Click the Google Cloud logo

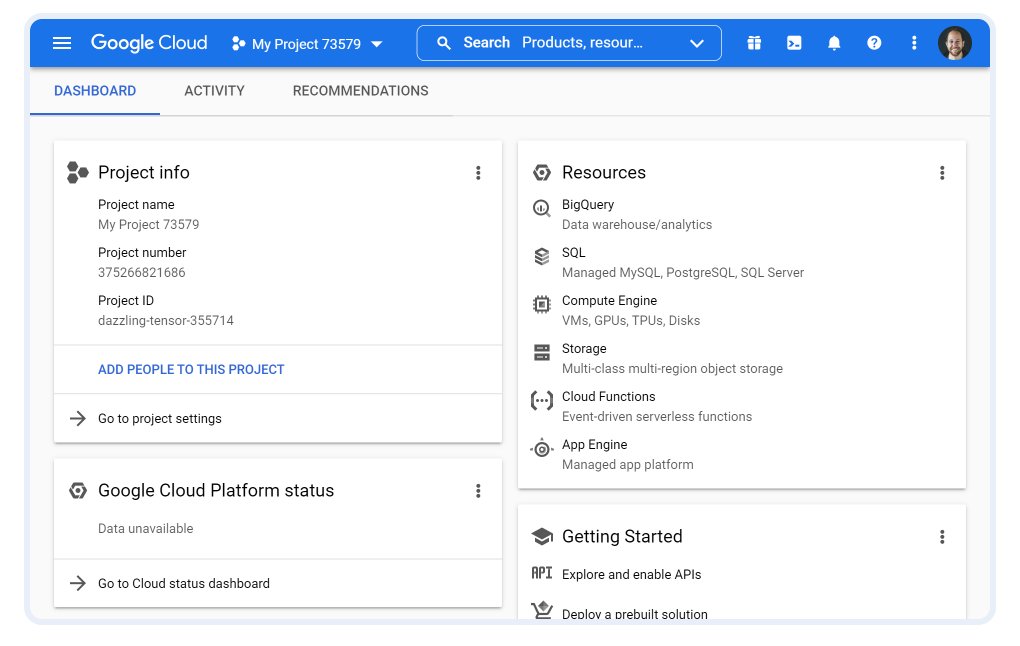point(149,43)
